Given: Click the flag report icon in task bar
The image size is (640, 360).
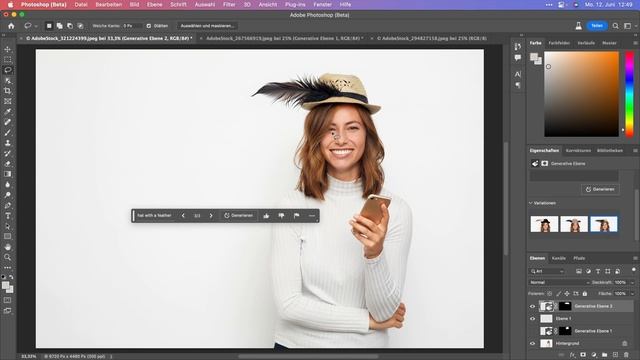Looking at the screenshot, I should [297, 216].
